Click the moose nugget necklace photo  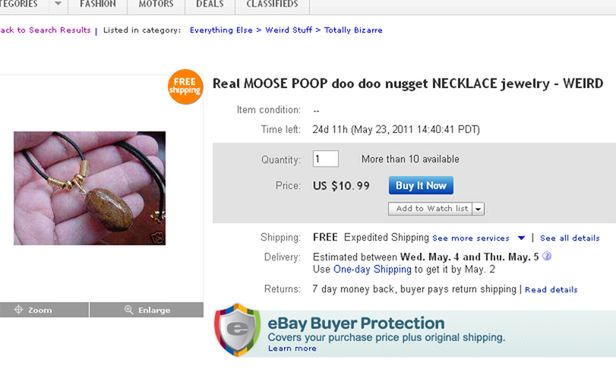(x=90, y=188)
